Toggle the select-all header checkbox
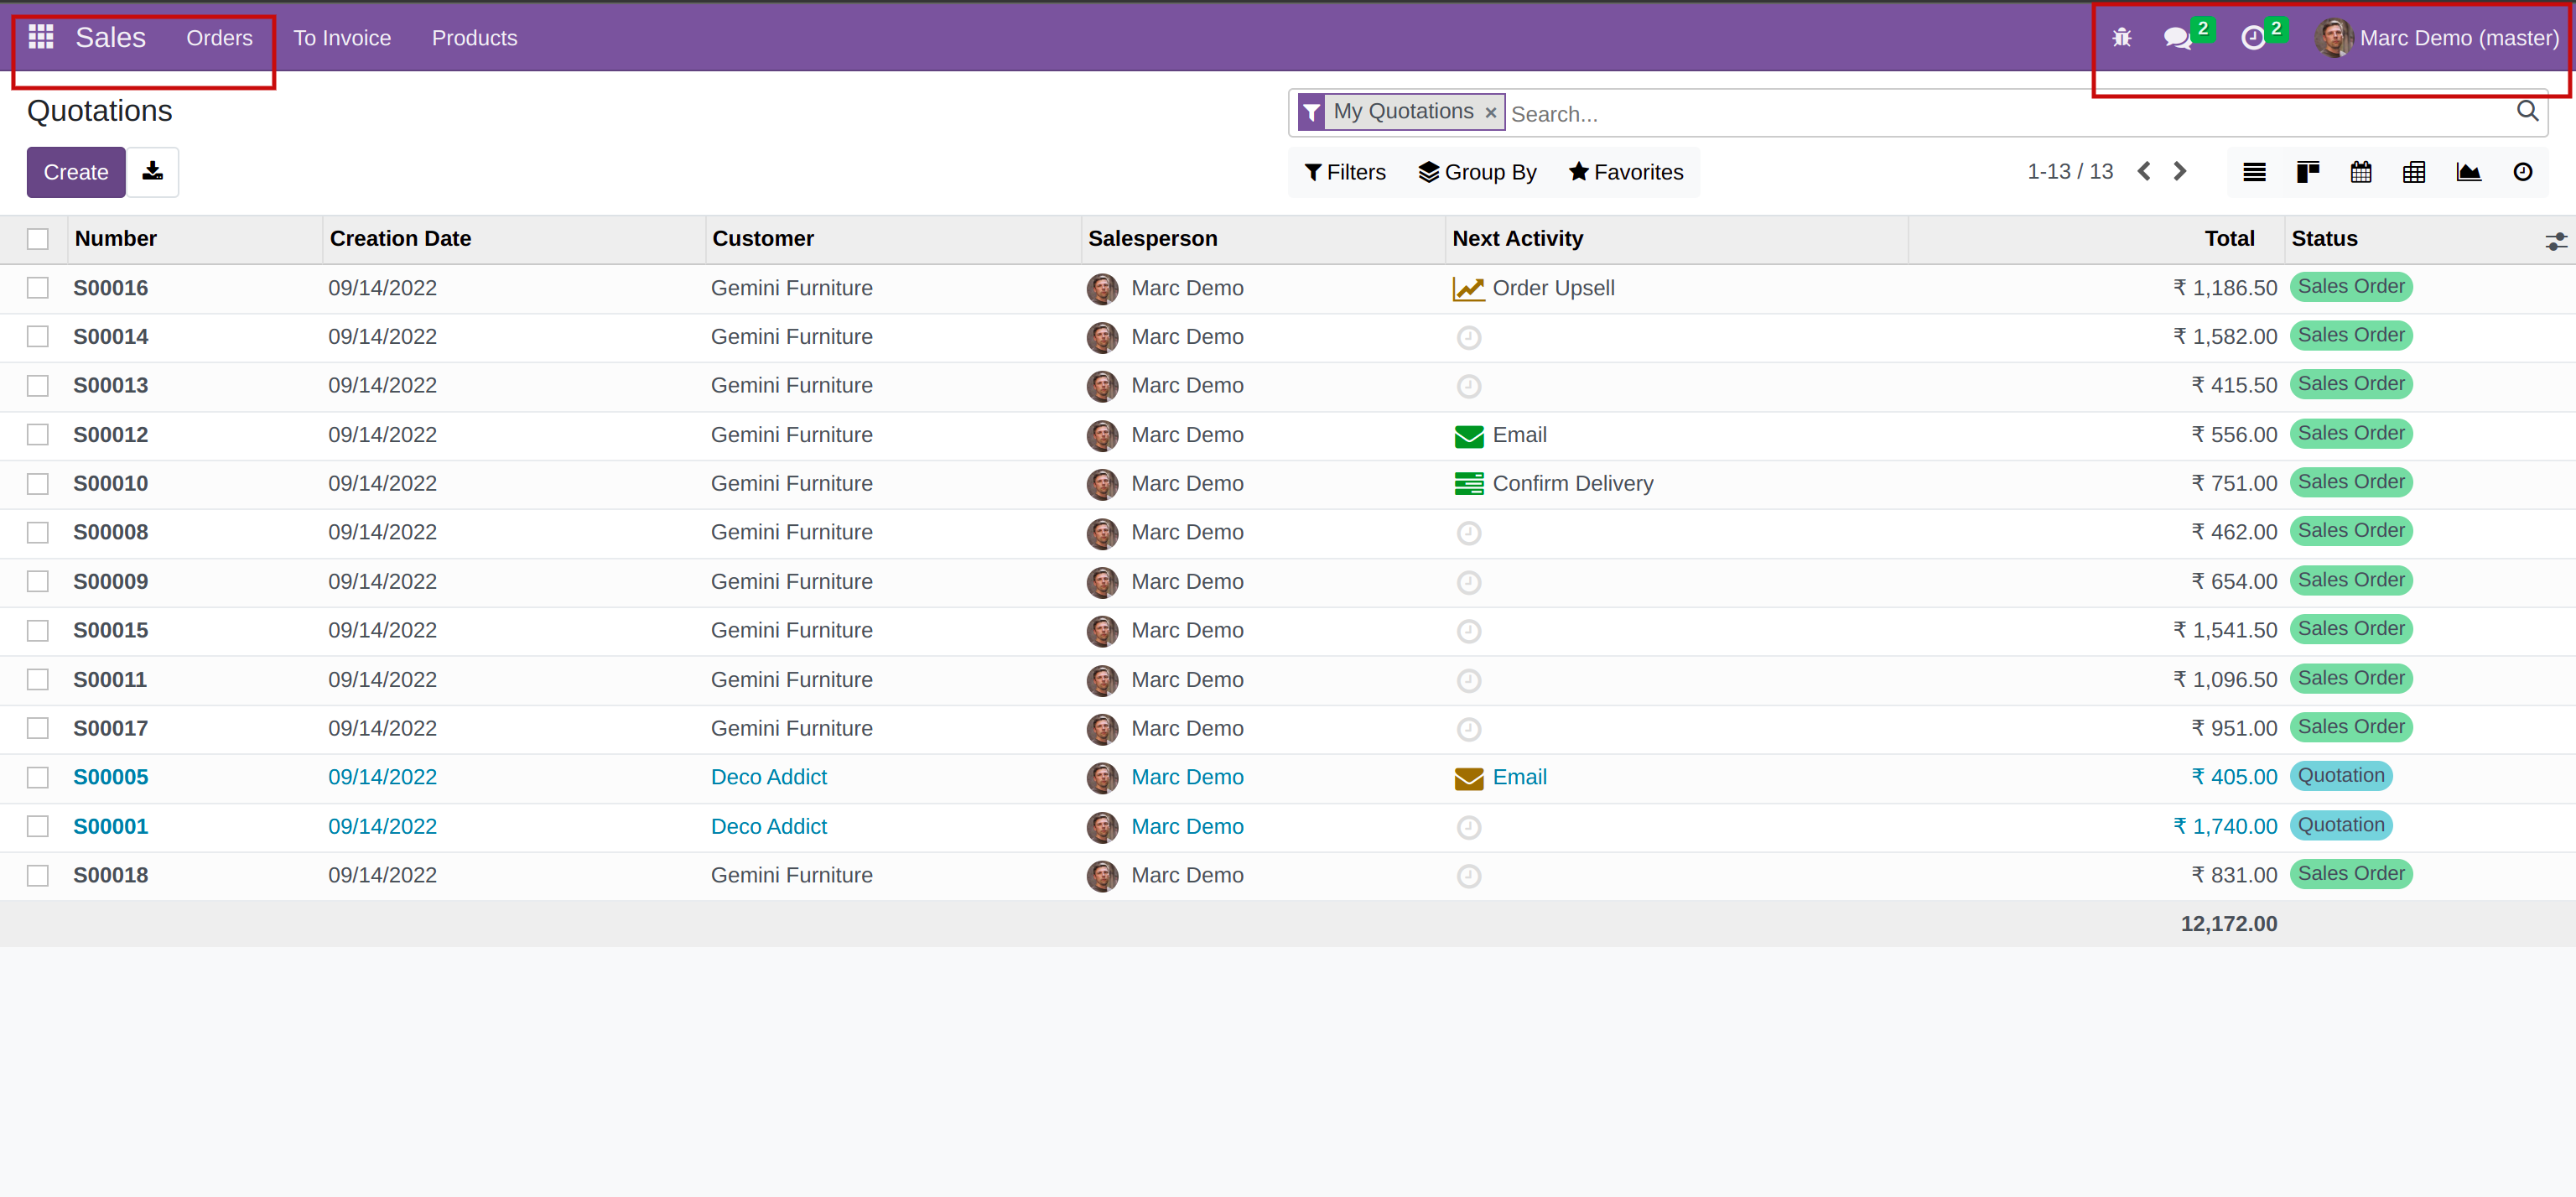This screenshot has height=1197, width=2576. [x=38, y=239]
